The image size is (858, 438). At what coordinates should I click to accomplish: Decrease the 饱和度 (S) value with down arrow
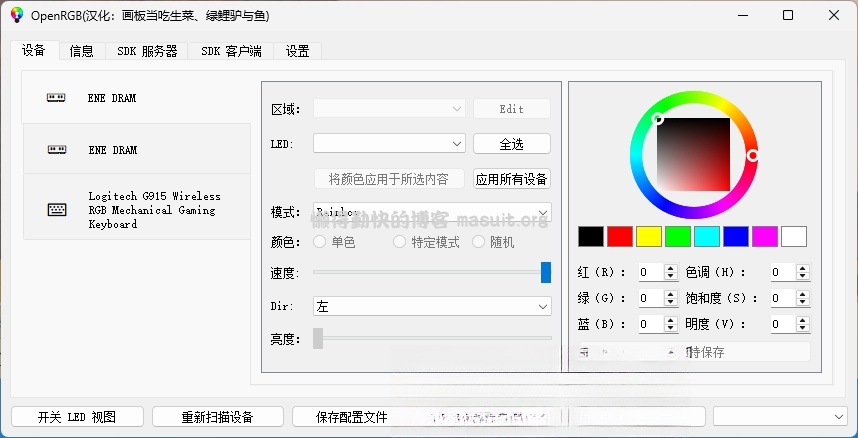[803, 302]
